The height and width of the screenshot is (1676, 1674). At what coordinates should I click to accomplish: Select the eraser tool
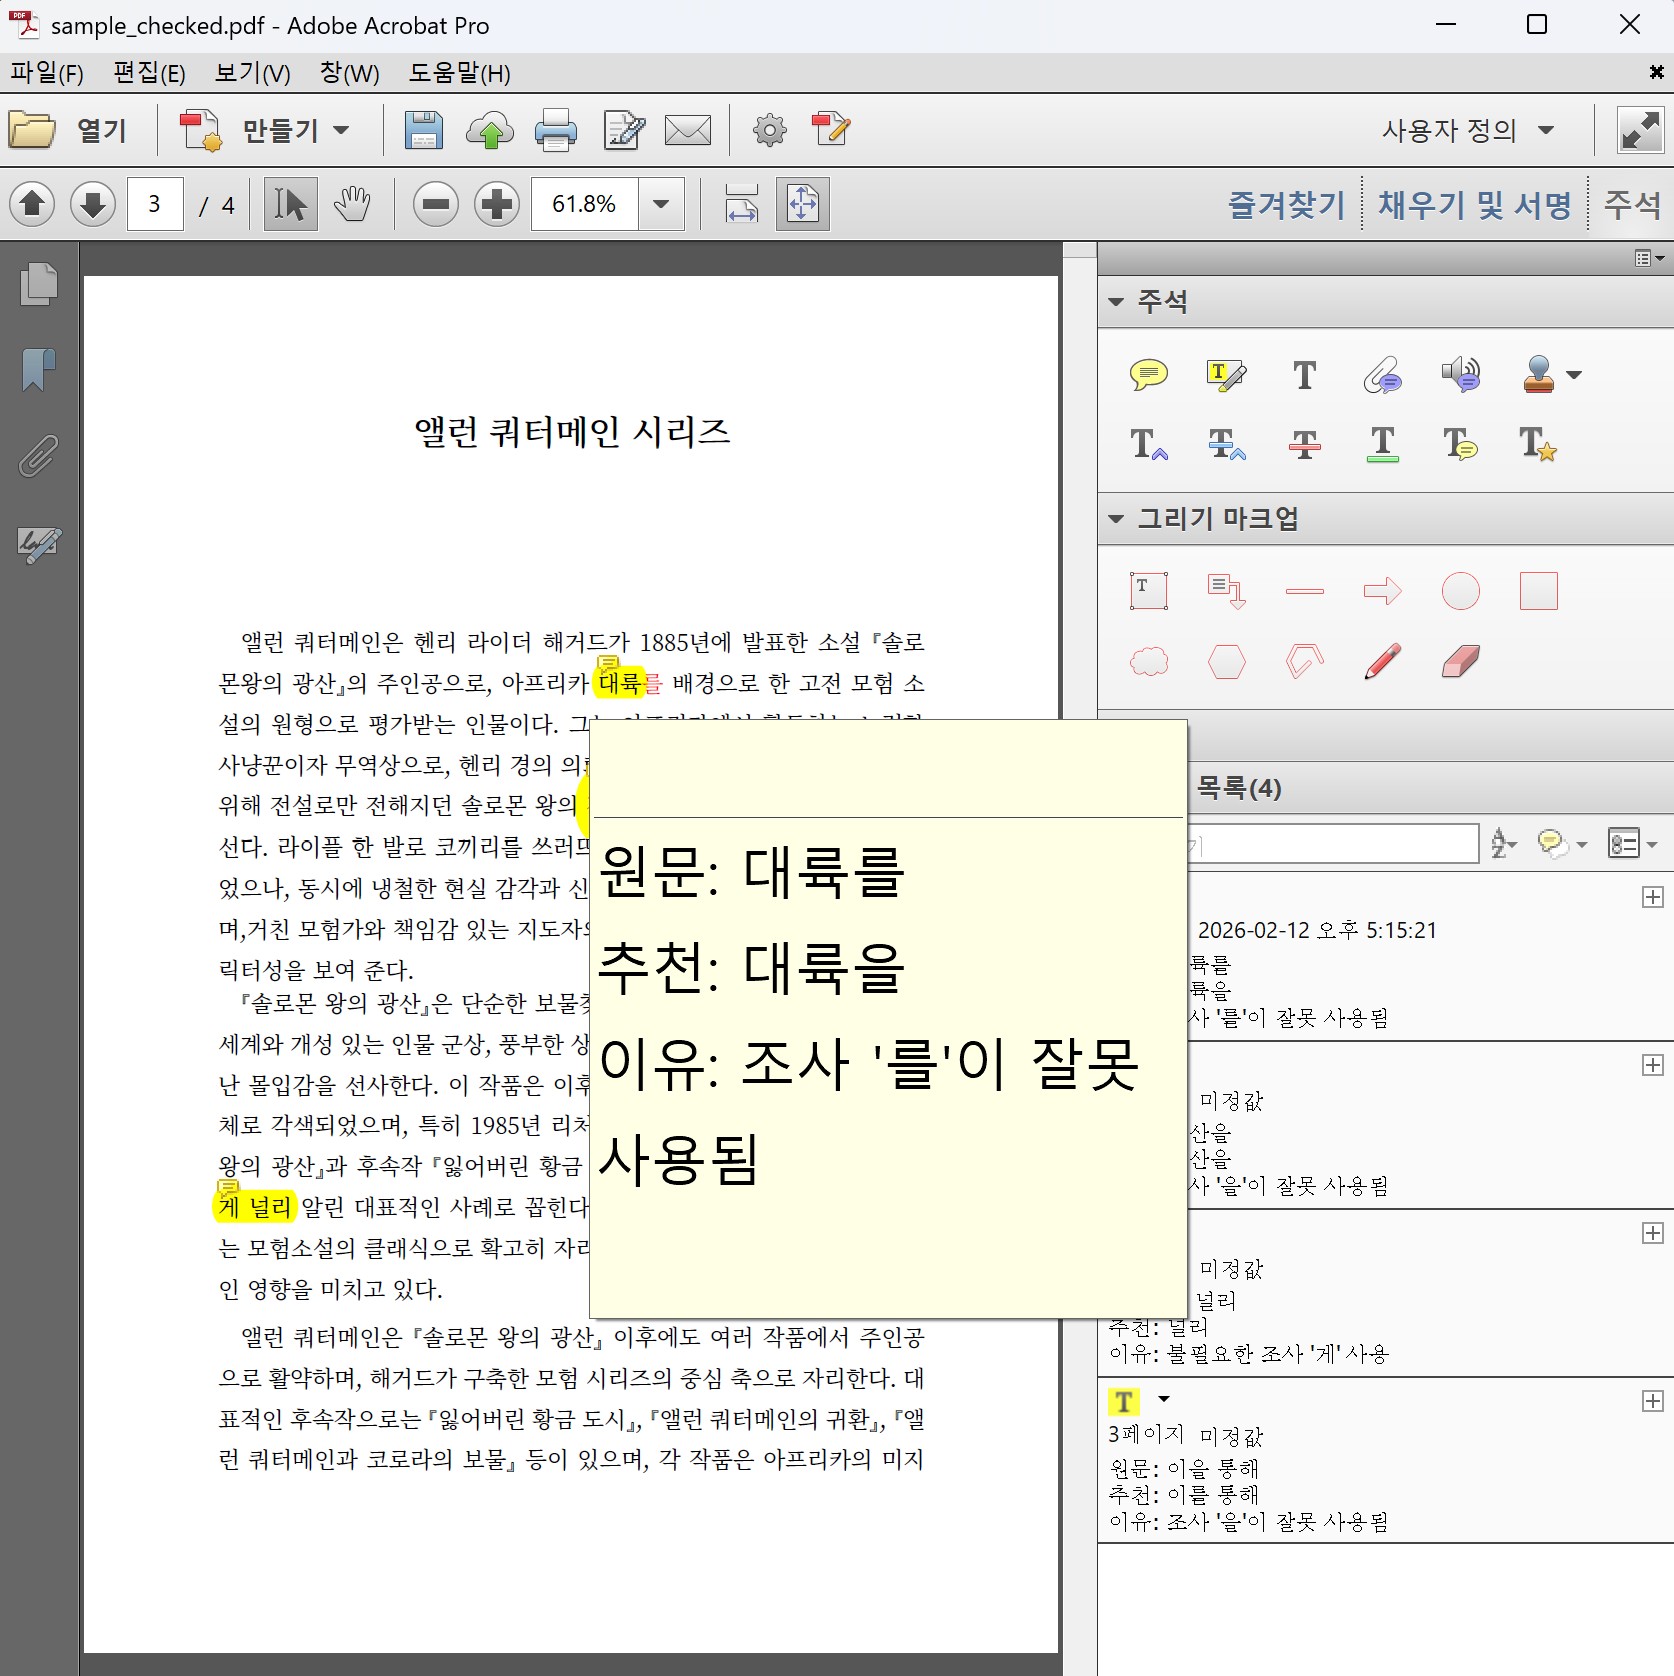pyautogui.click(x=1461, y=661)
